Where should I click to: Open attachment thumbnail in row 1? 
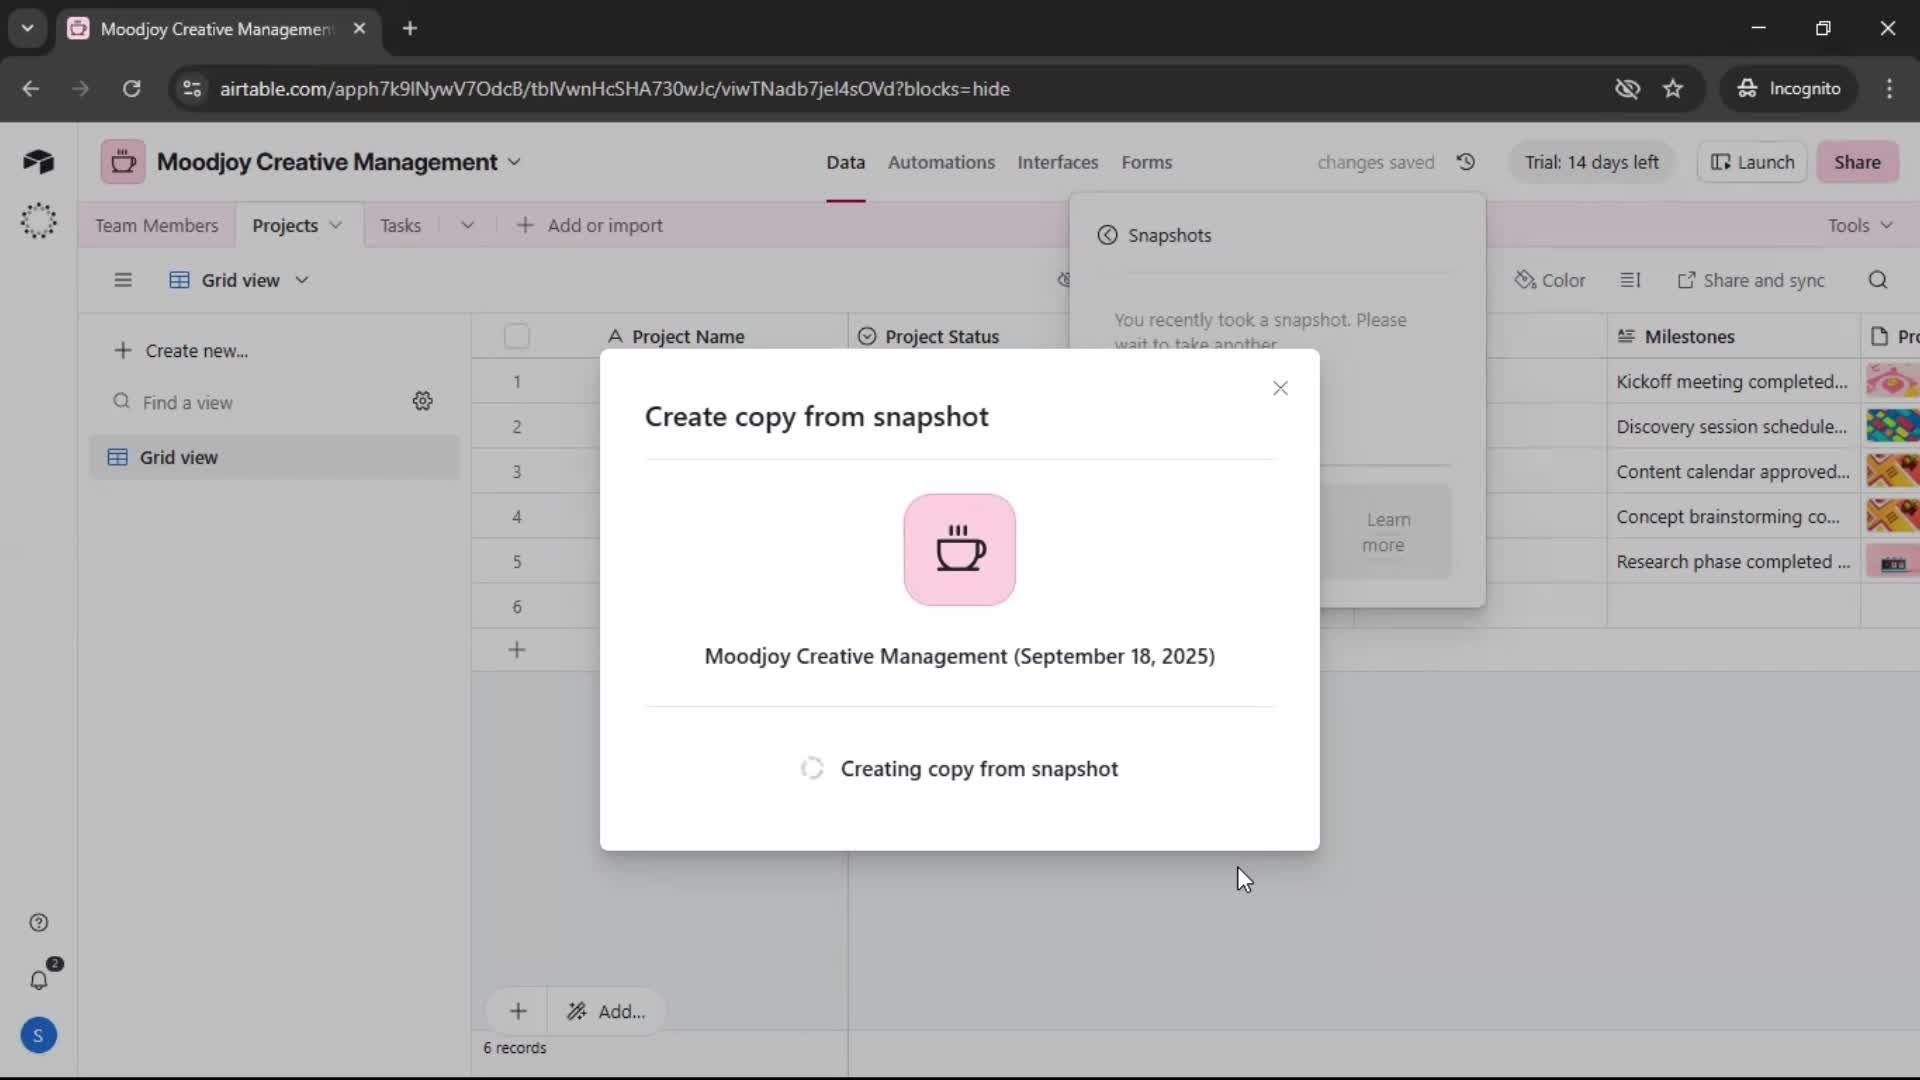coord(1892,381)
